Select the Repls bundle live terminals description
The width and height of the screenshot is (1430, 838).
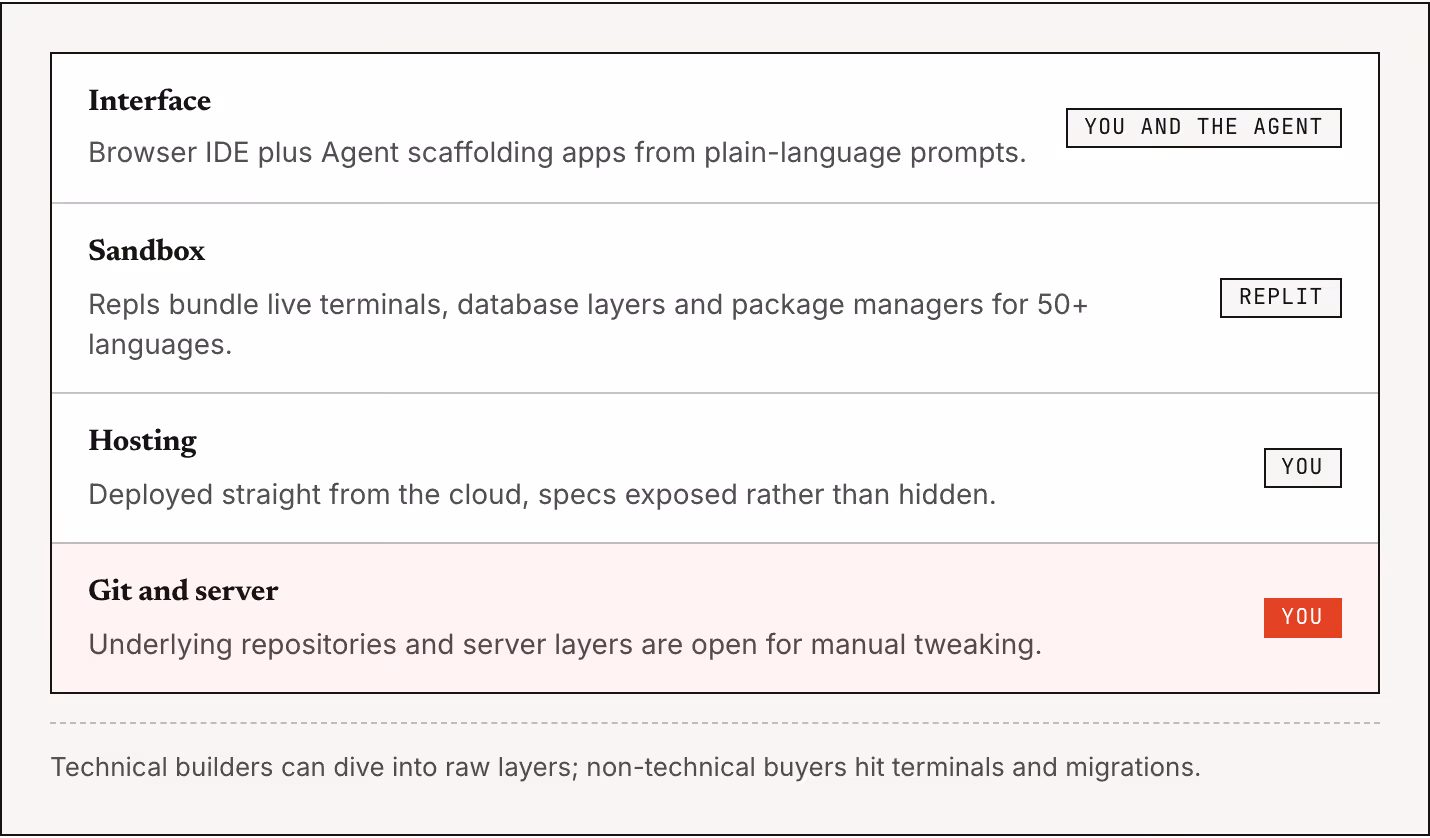click(588, 324)
